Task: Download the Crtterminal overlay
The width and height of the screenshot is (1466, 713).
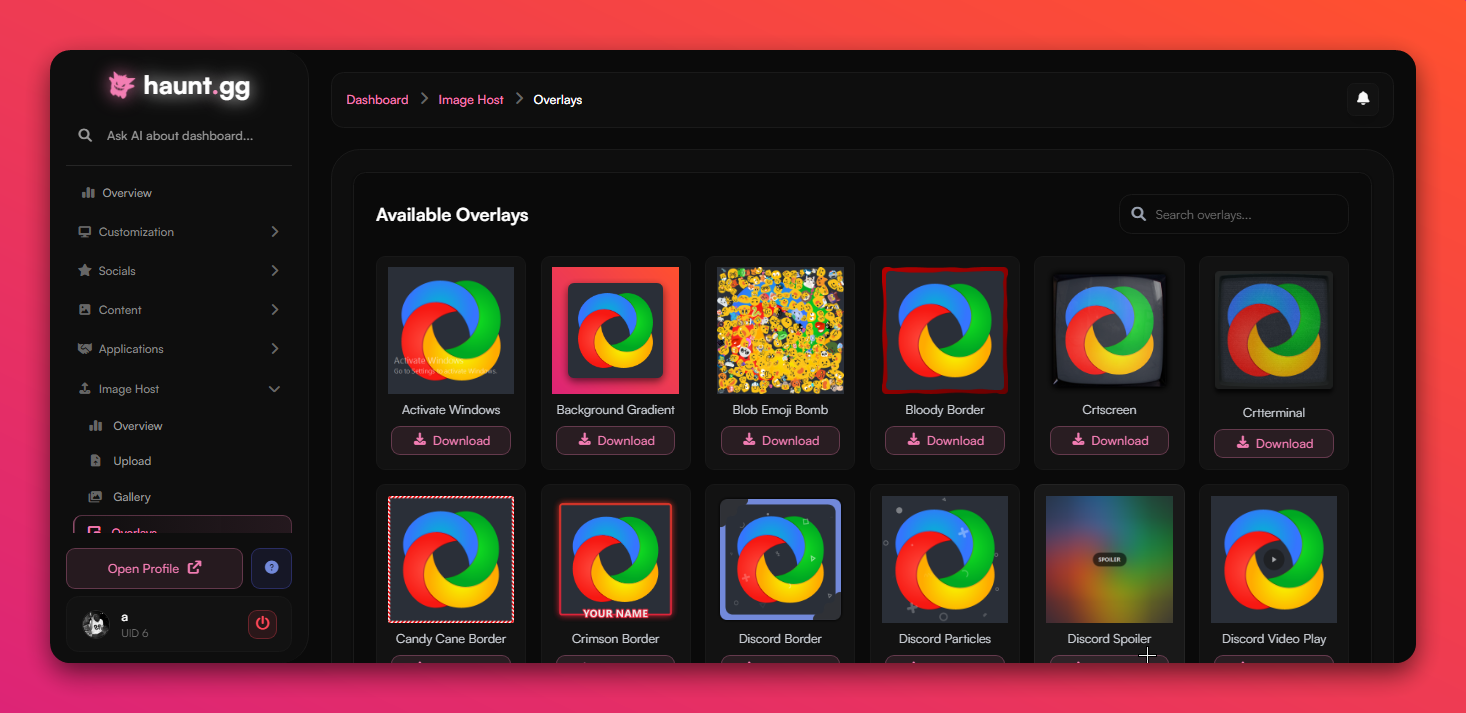Action: 1274,443
